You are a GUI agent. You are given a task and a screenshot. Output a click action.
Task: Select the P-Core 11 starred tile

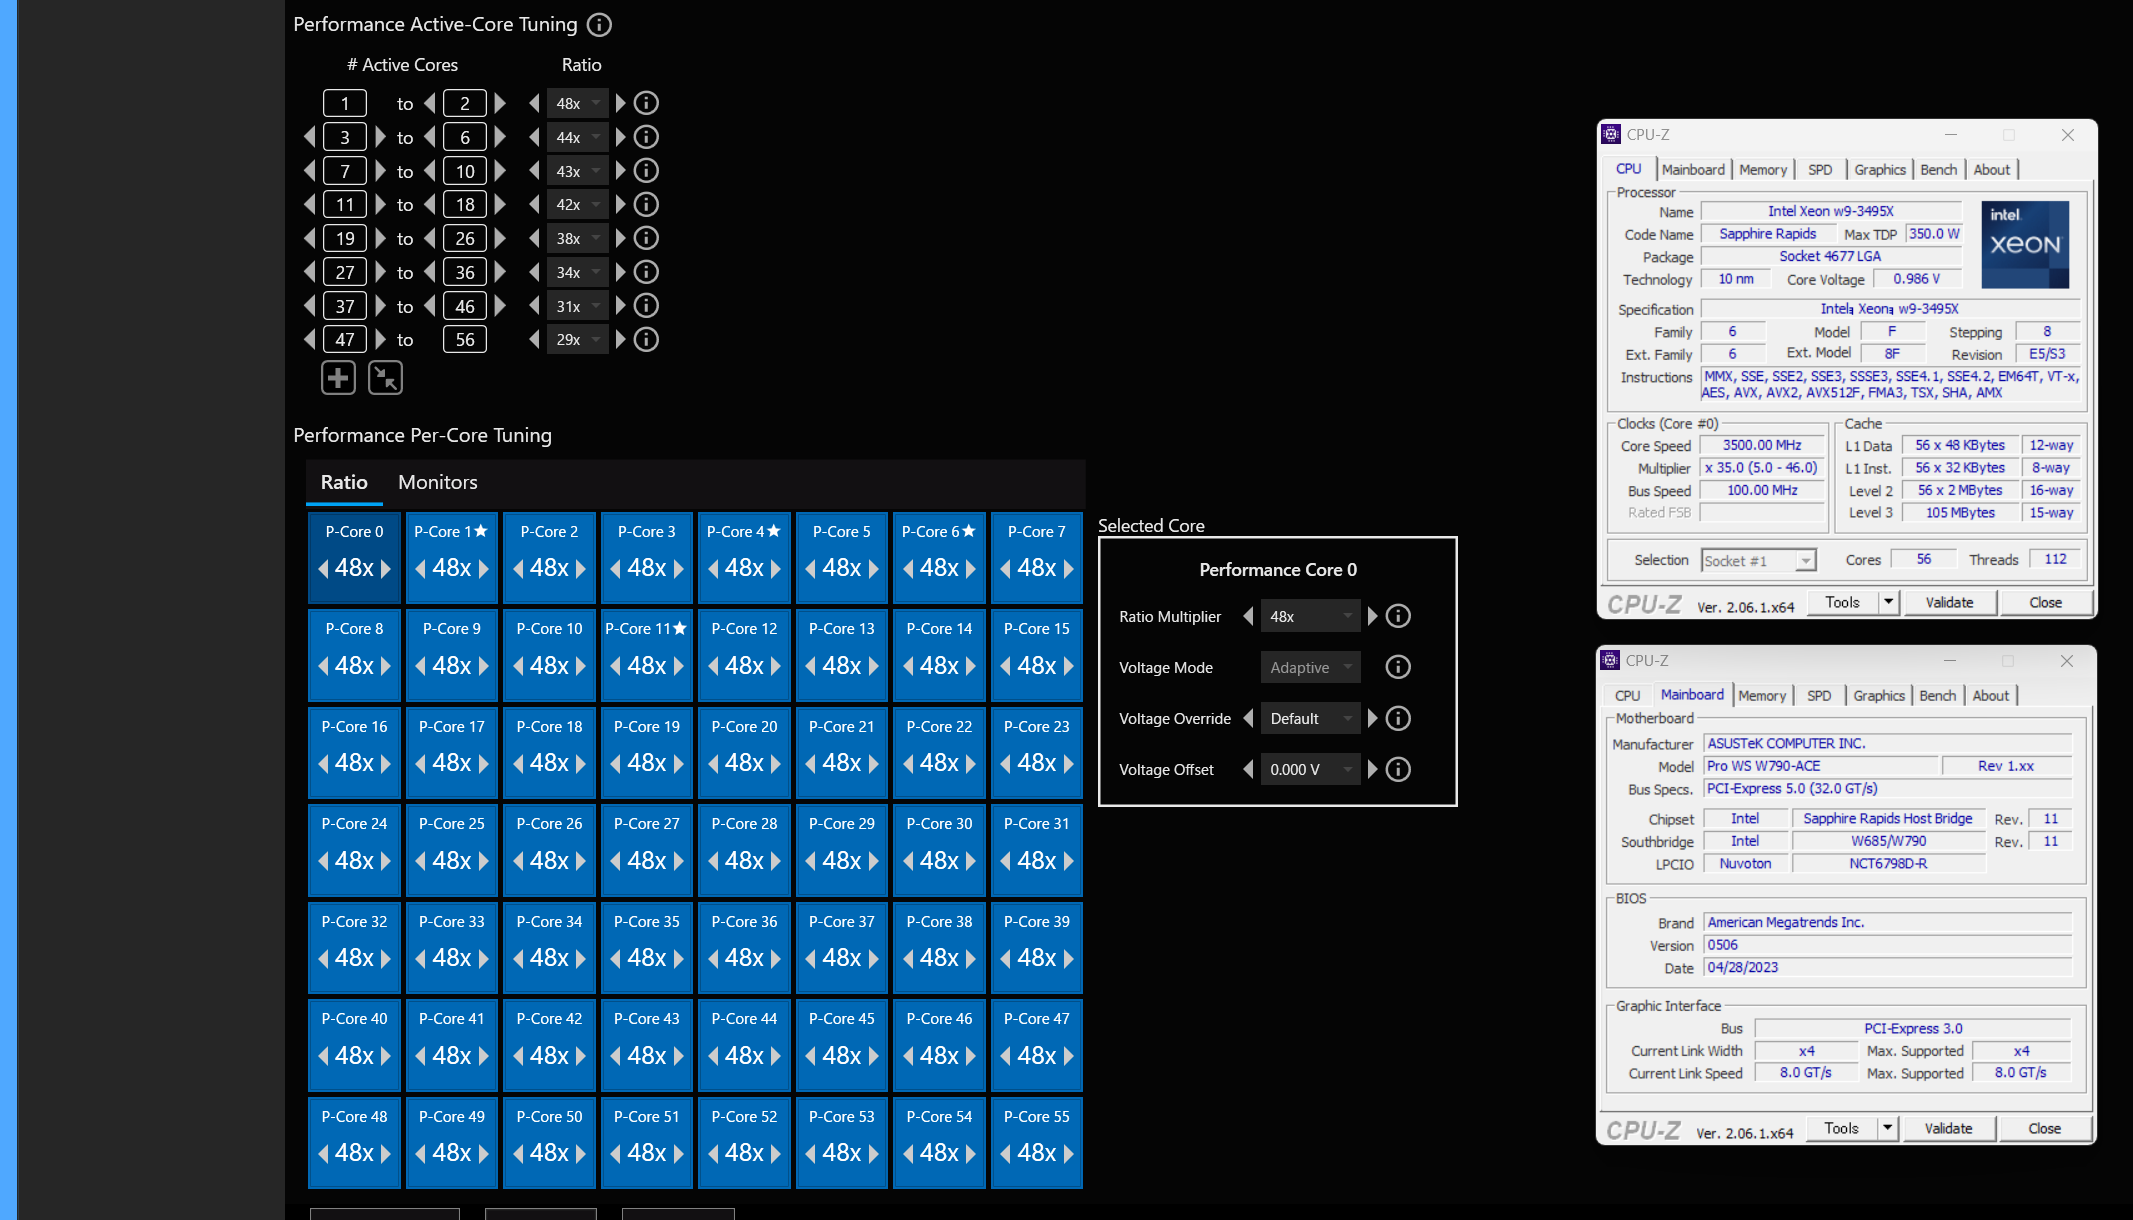point(647,655)
